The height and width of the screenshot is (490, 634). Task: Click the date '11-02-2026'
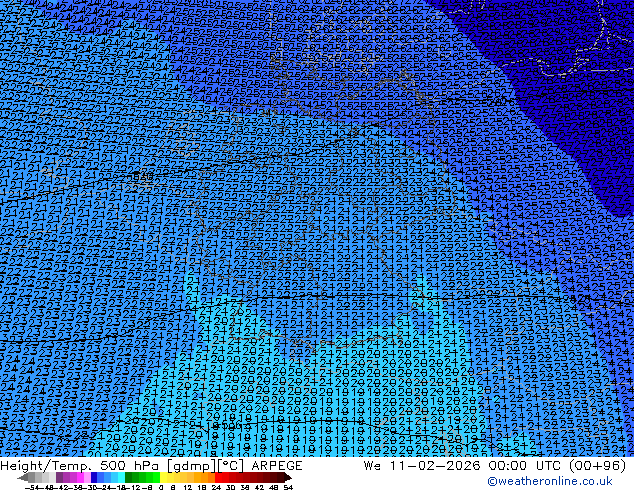[435, 466]
